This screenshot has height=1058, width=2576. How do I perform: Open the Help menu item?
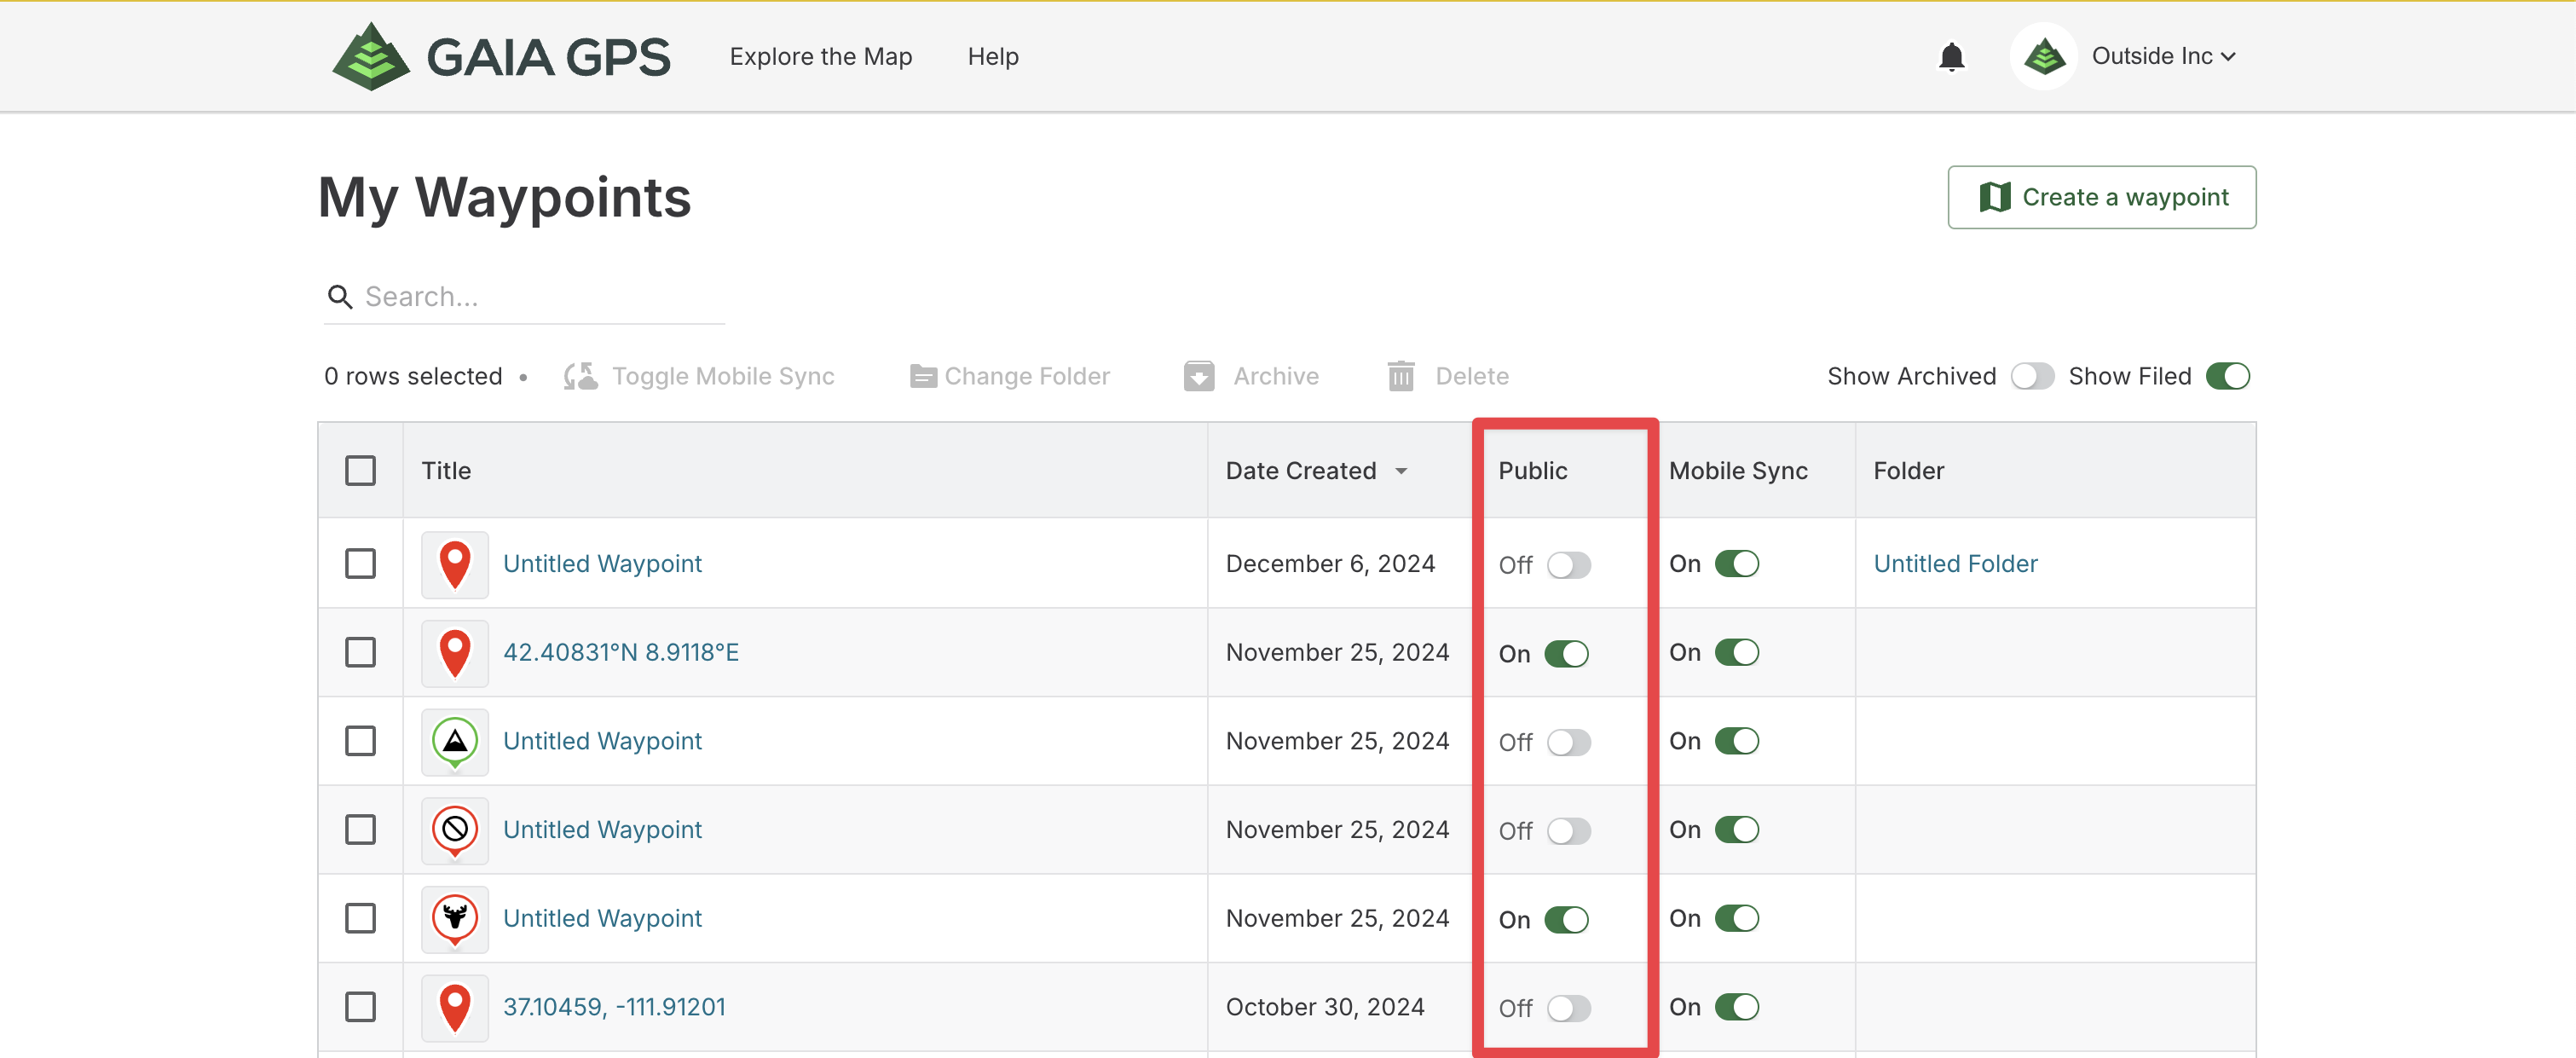(992, 57)
